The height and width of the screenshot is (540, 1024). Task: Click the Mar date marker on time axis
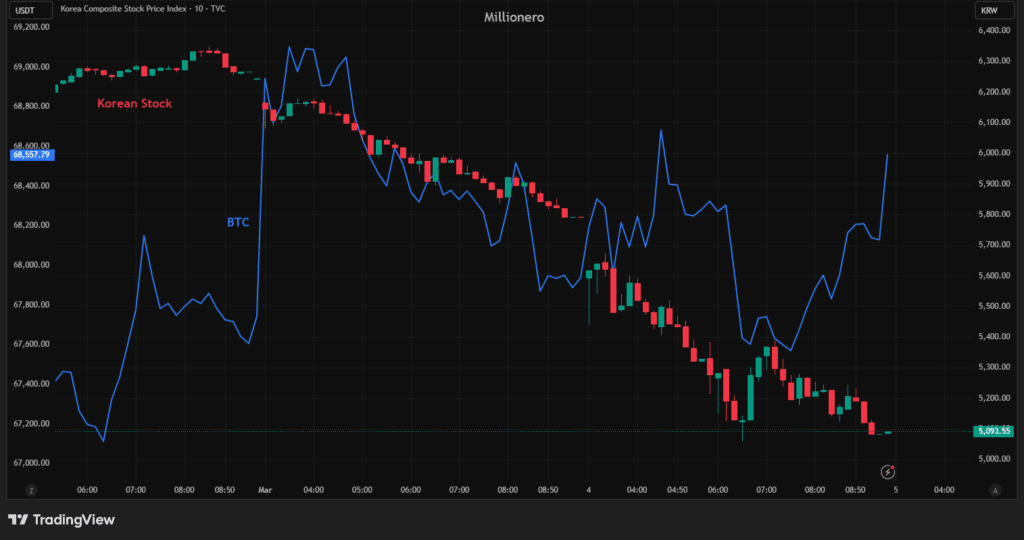tap(265, 490)
